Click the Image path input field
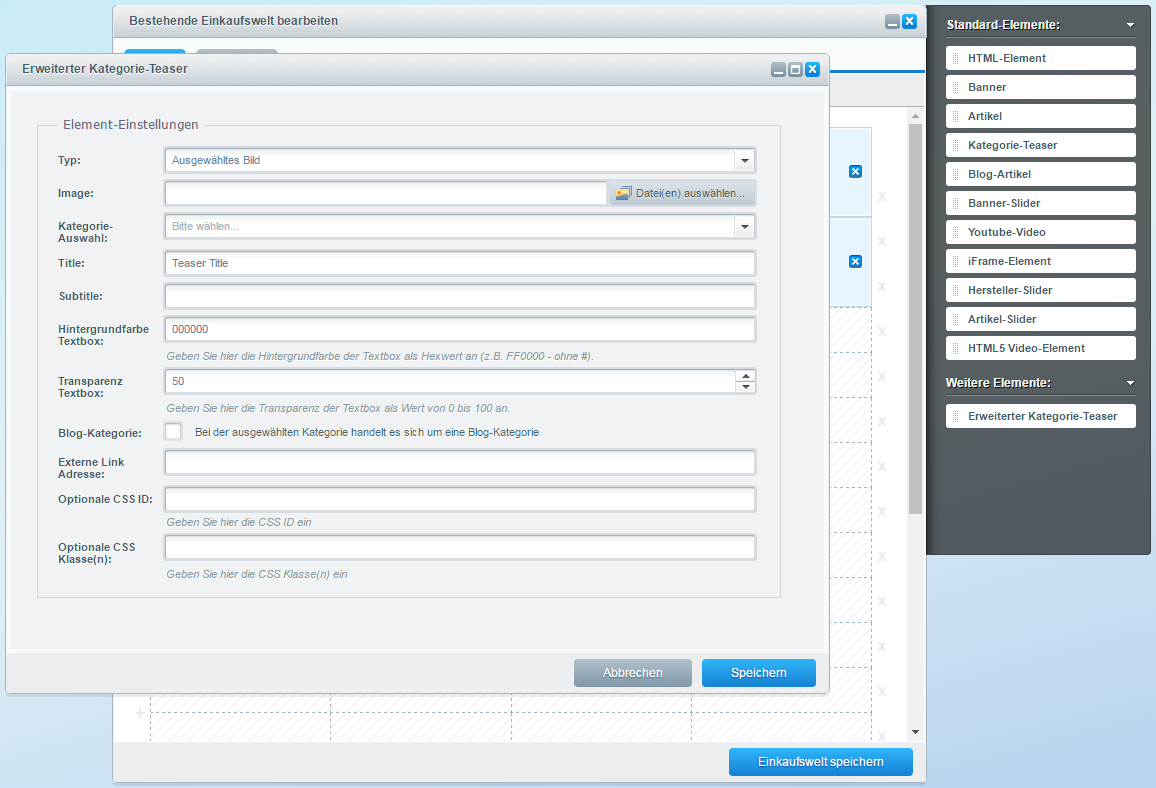Image resolution: width=1156 pixels, height=788 pixels. (386, 193)
